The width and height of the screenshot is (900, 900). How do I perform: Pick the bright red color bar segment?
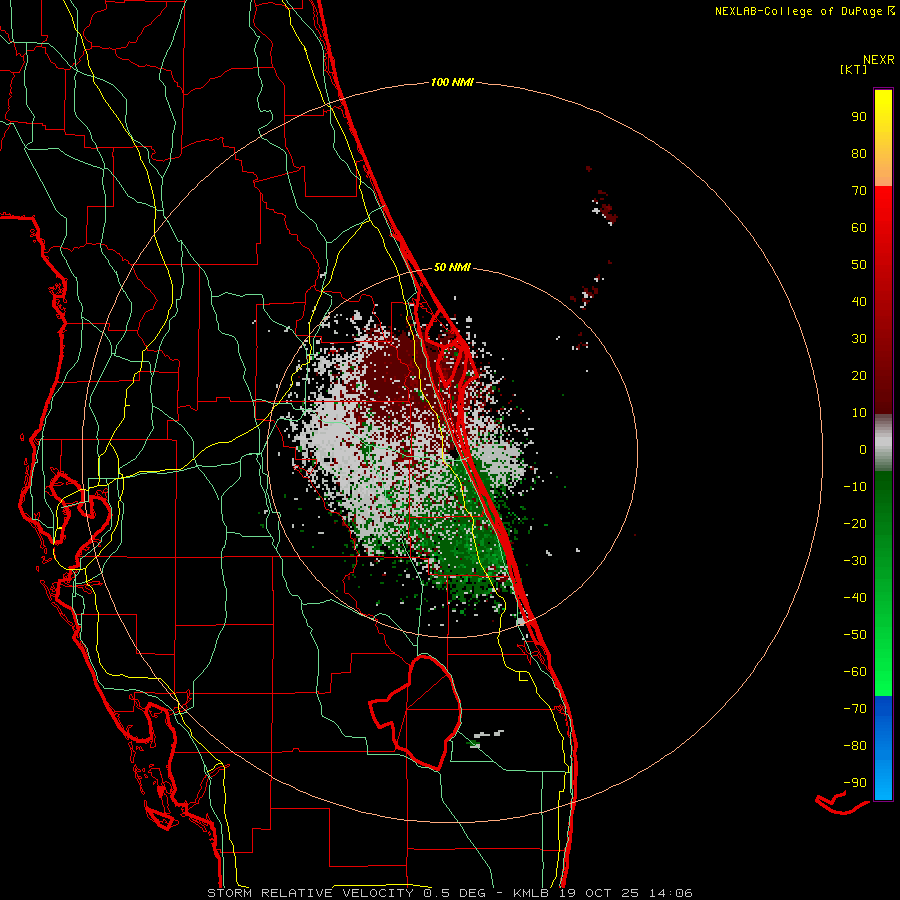883,230
